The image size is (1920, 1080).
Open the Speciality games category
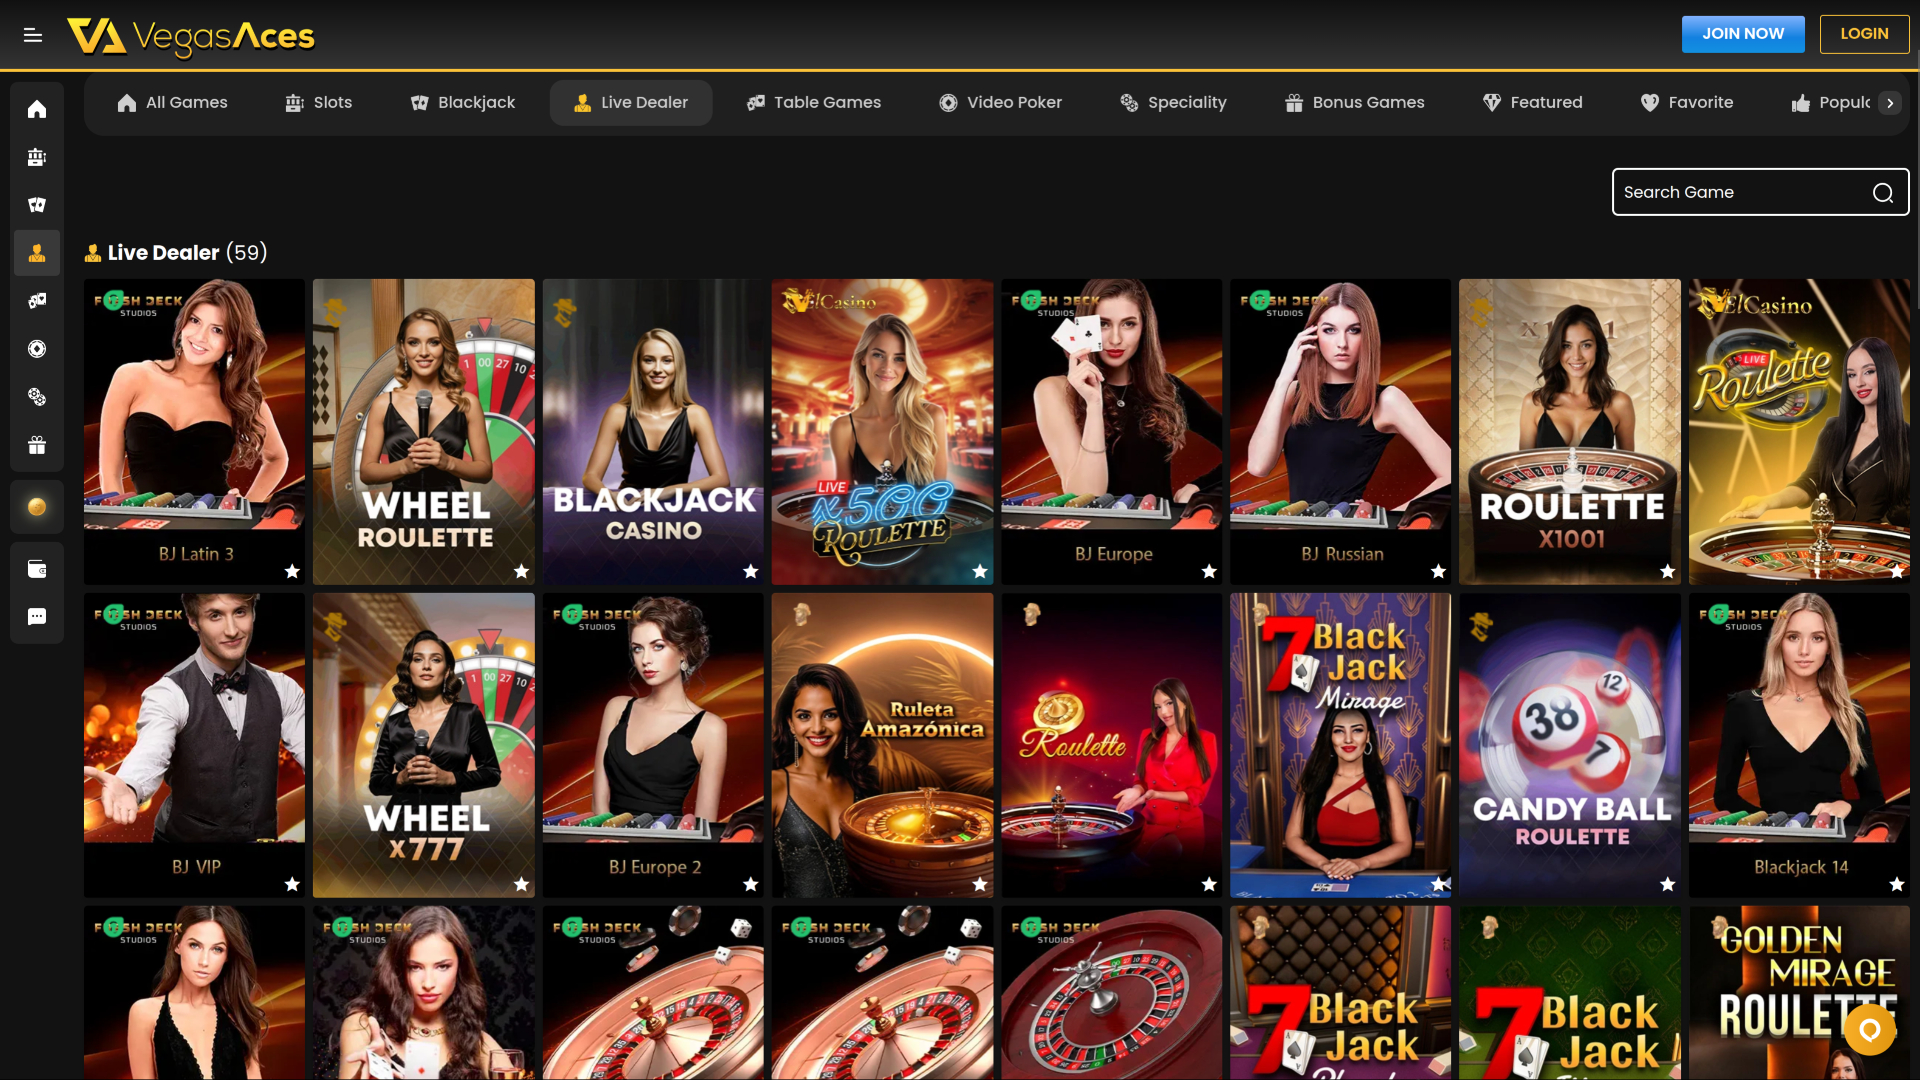(1173, 102)
